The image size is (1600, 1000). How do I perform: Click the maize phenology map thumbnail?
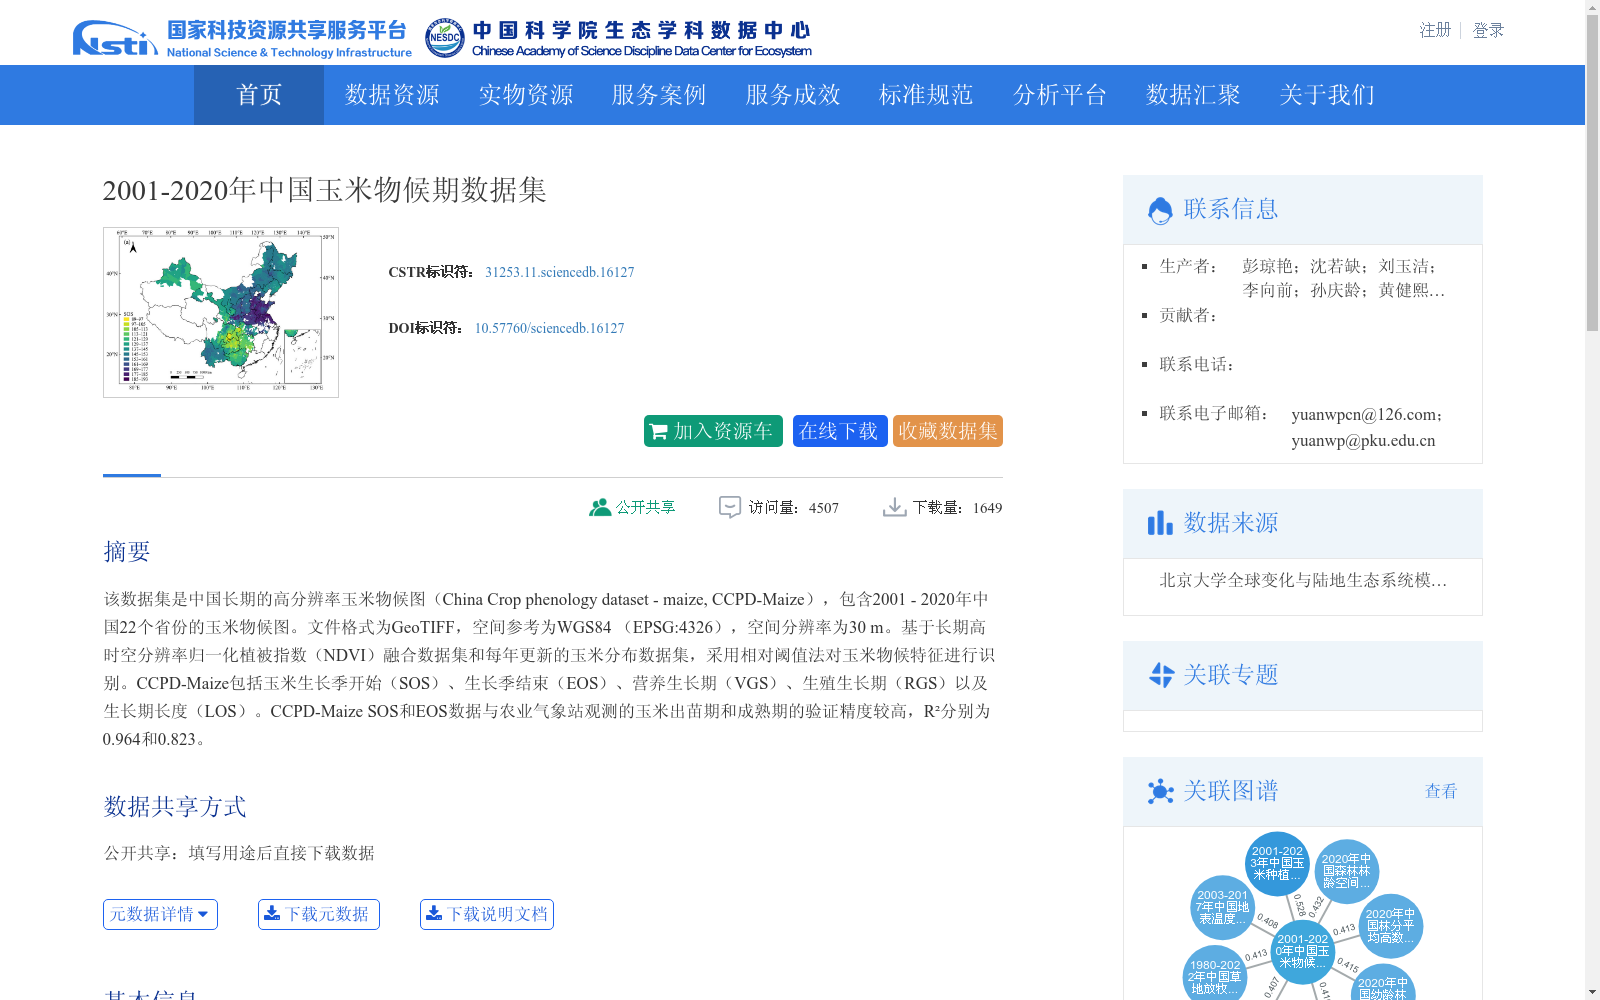tap(221, 312)
